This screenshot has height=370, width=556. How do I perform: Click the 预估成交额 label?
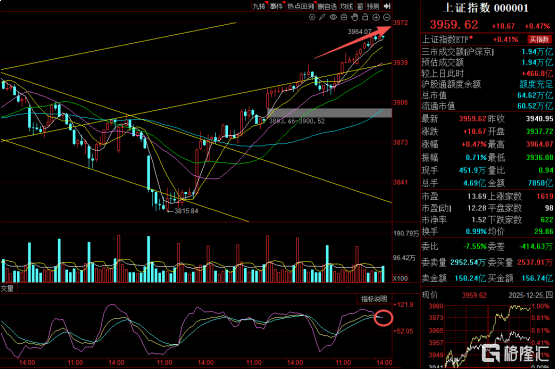pyautogui.click(x=443, y=63)
